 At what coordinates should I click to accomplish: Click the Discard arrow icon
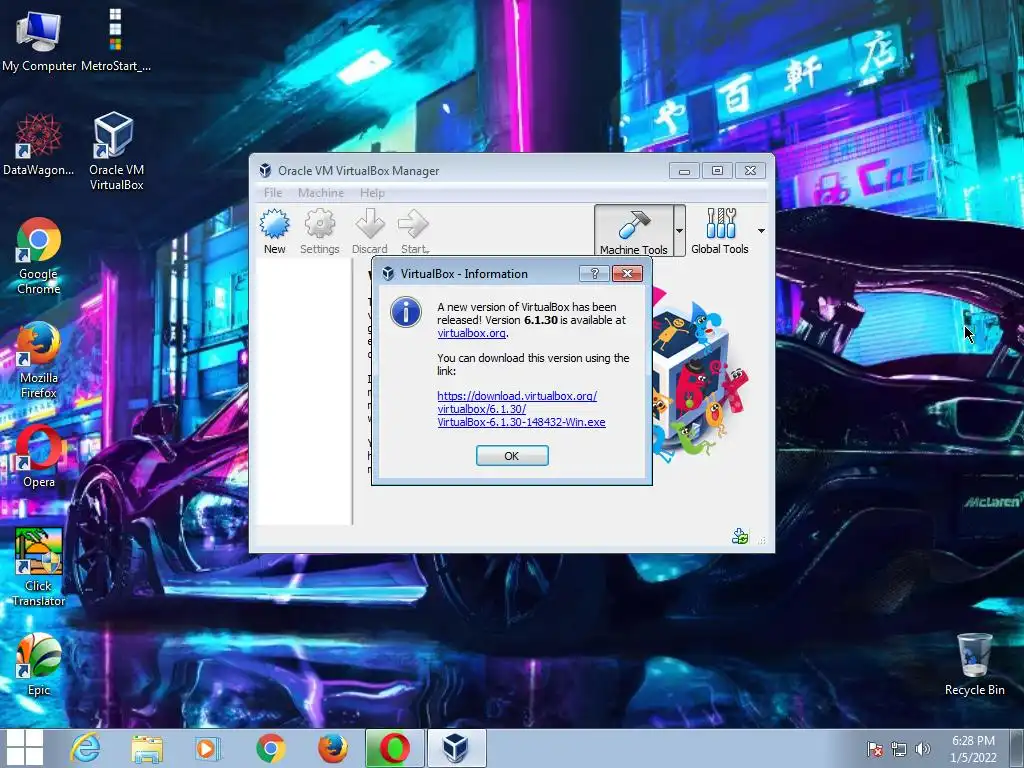point(370,231)
